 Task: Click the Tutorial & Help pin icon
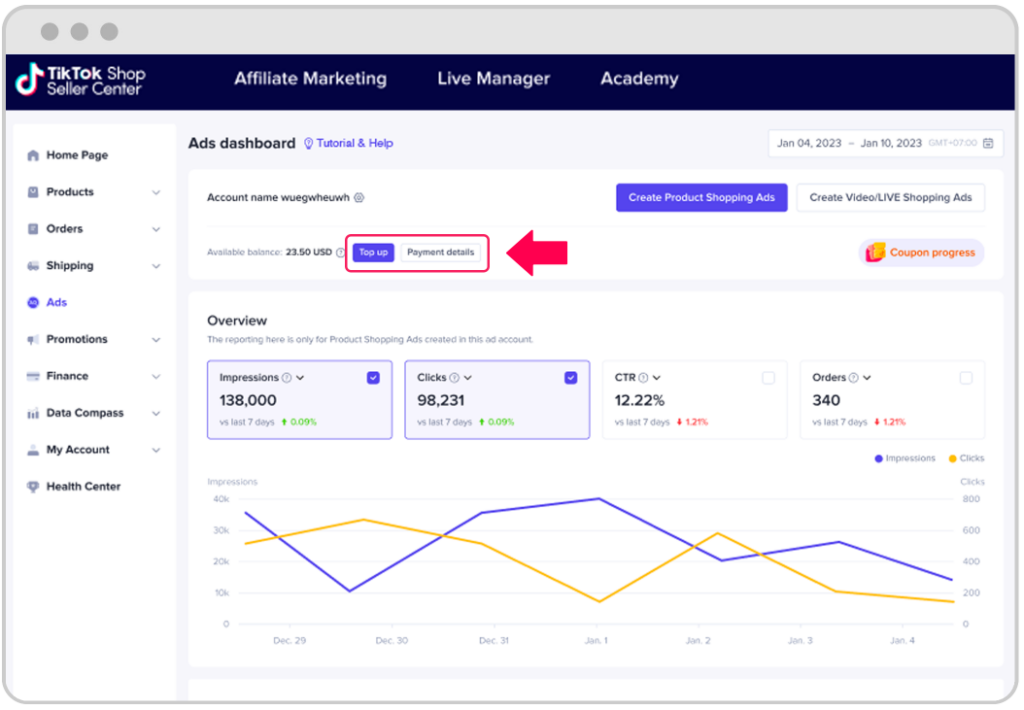(x=308, y=144)
